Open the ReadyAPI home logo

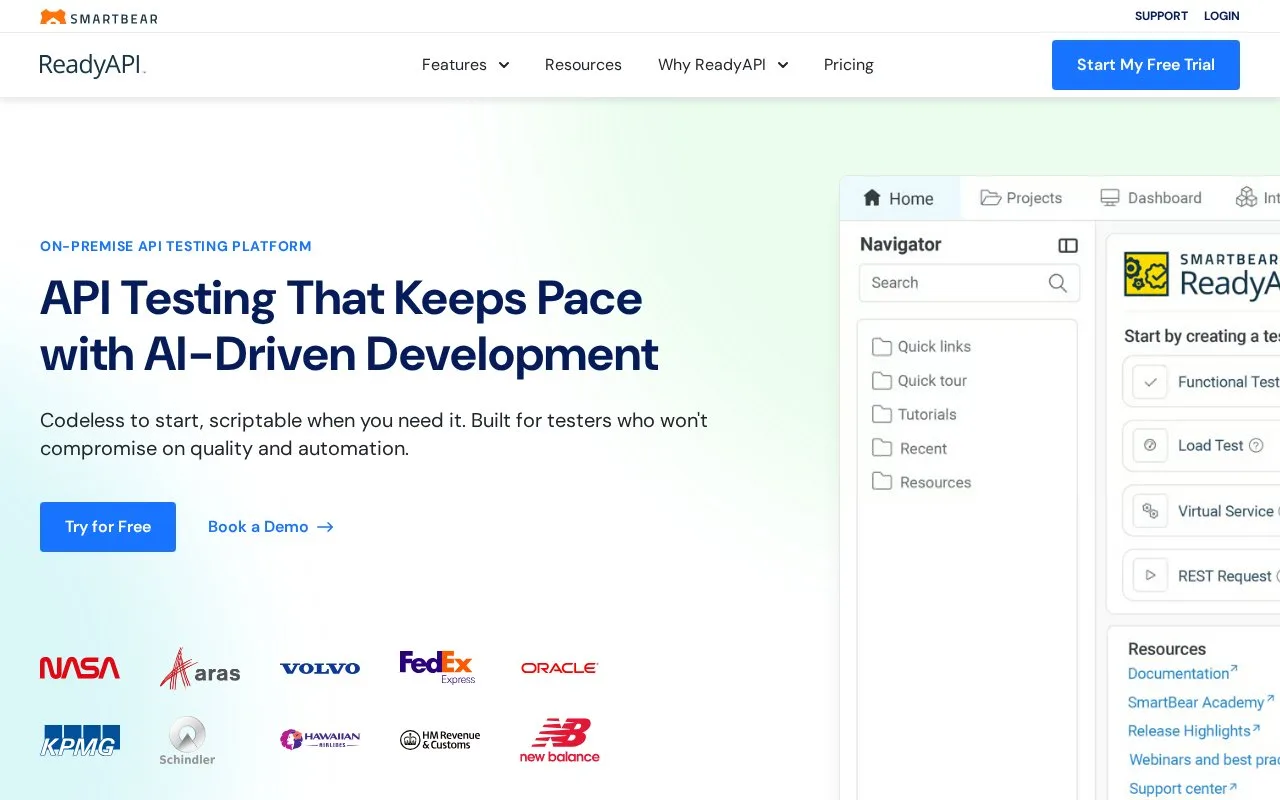93,65
